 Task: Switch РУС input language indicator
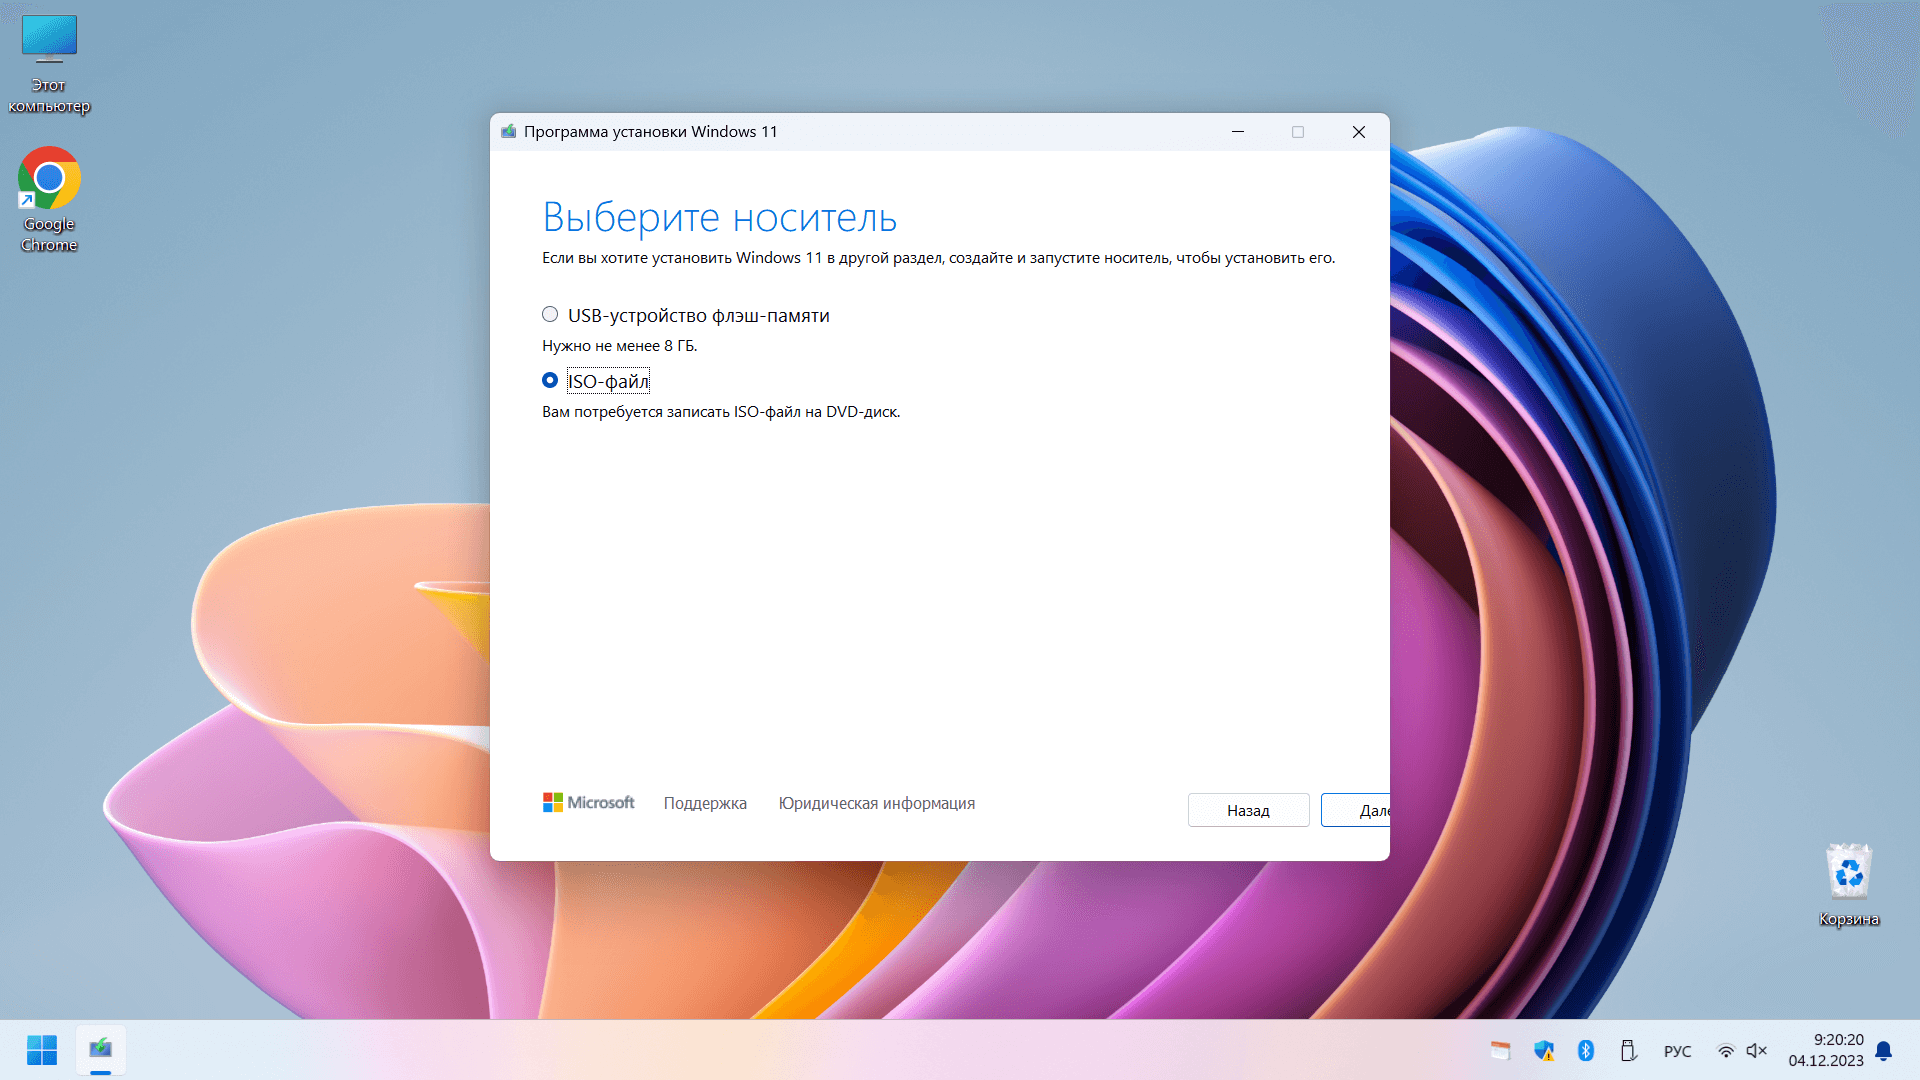(1677, 1051)
